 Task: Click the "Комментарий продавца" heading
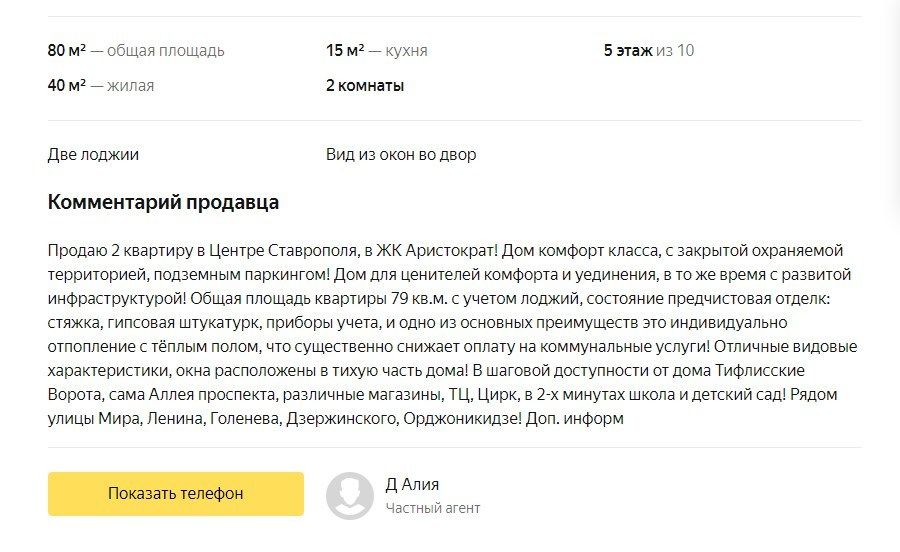coord(163,203)
